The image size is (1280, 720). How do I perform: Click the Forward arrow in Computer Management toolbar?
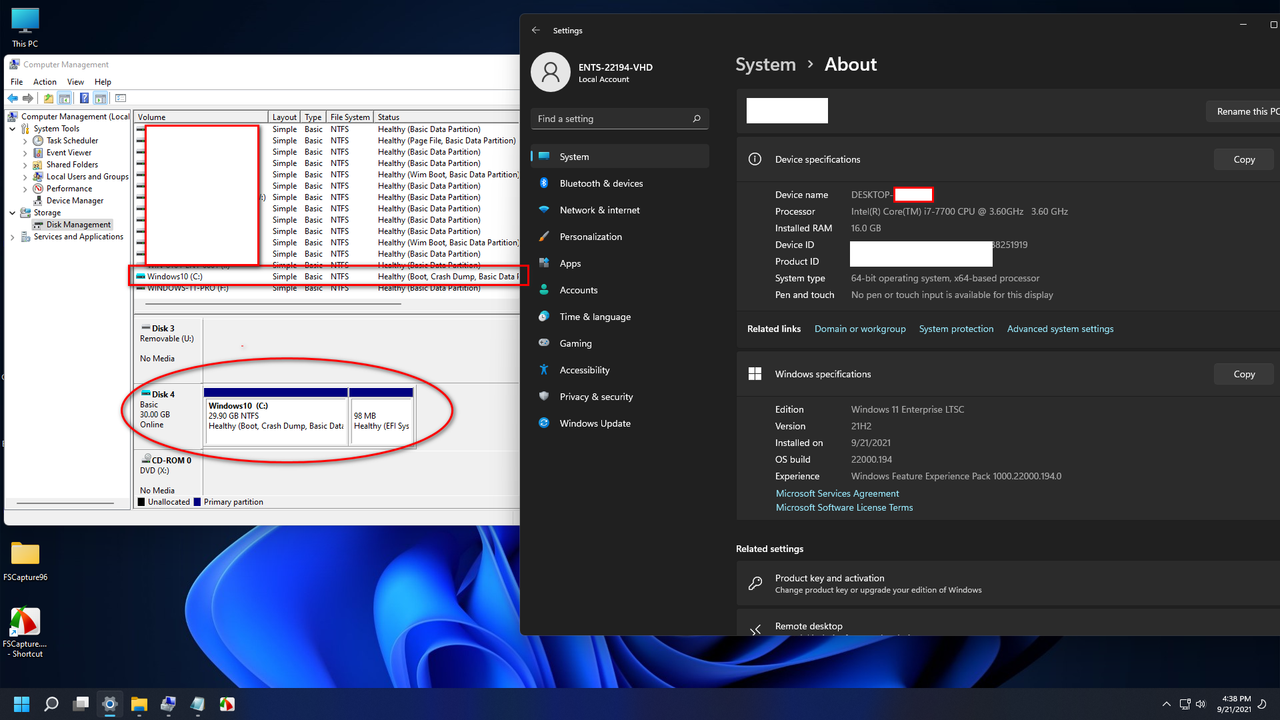click(x=28, y=98)
